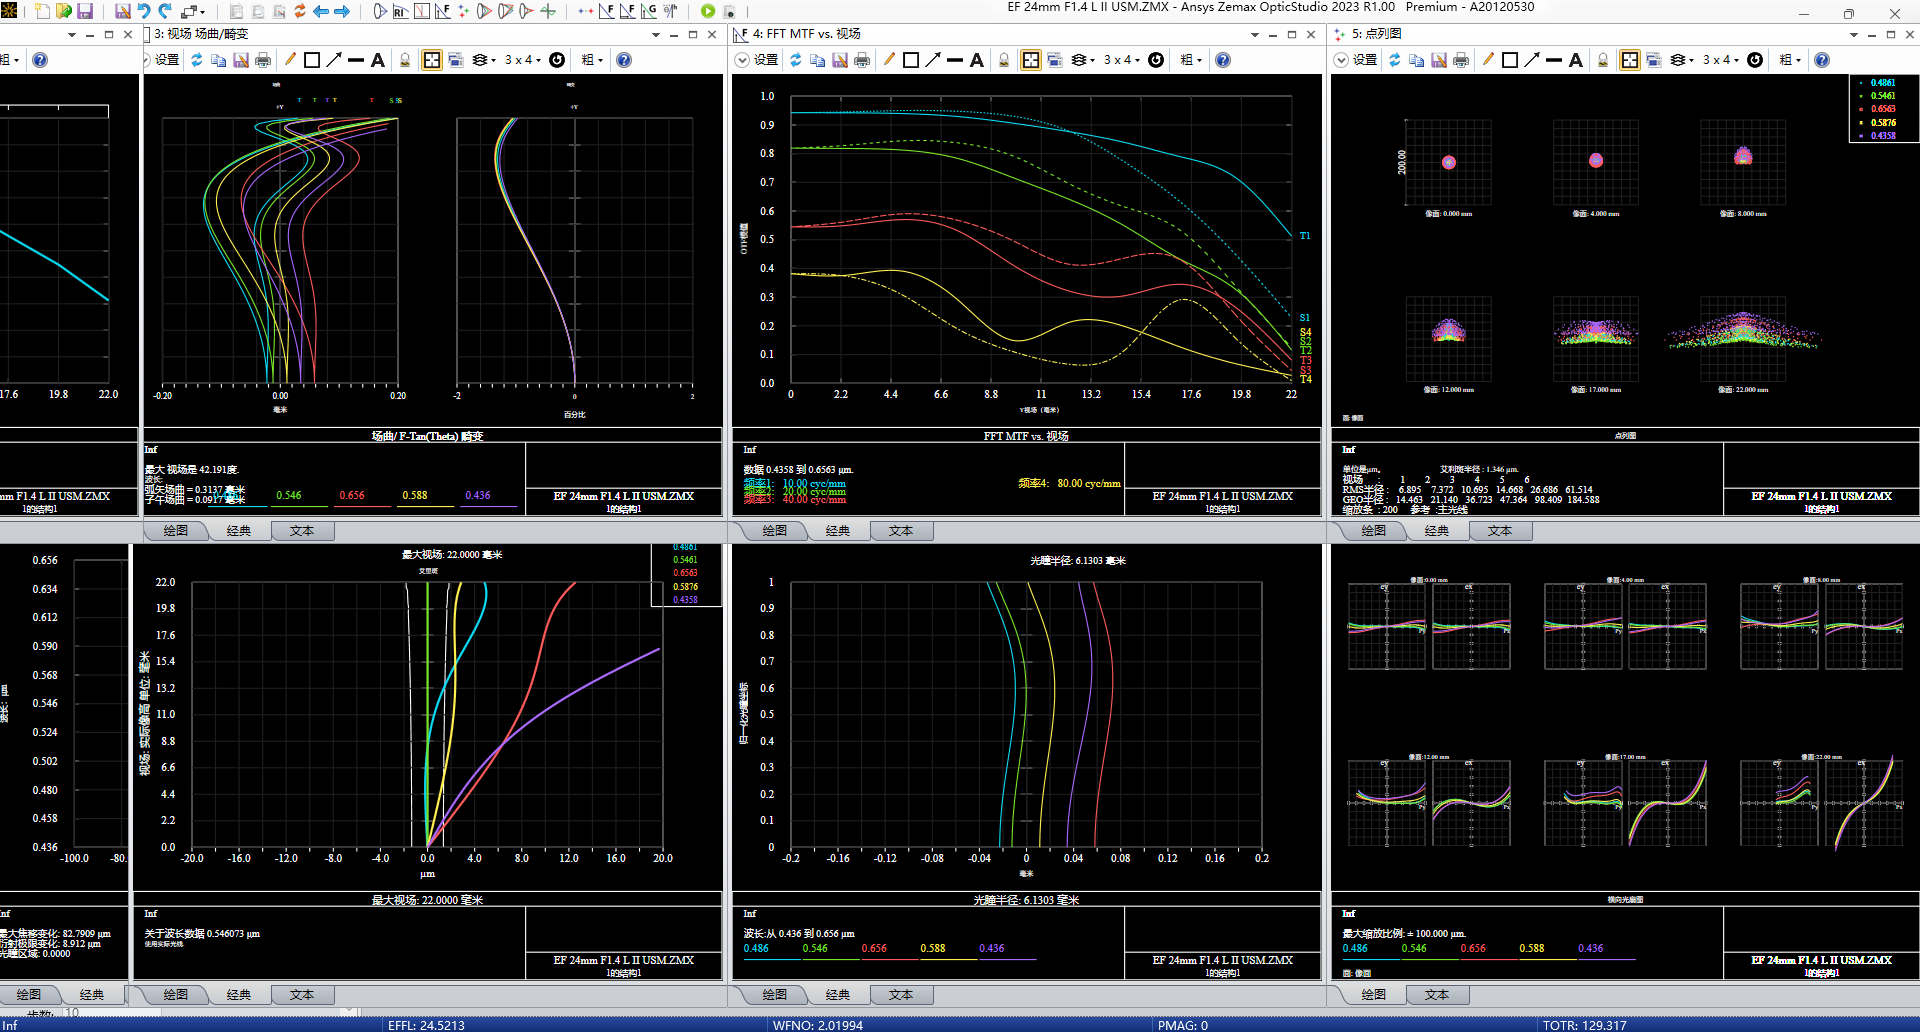Undo the last action

pyautogui.click(x=144, y=11)
